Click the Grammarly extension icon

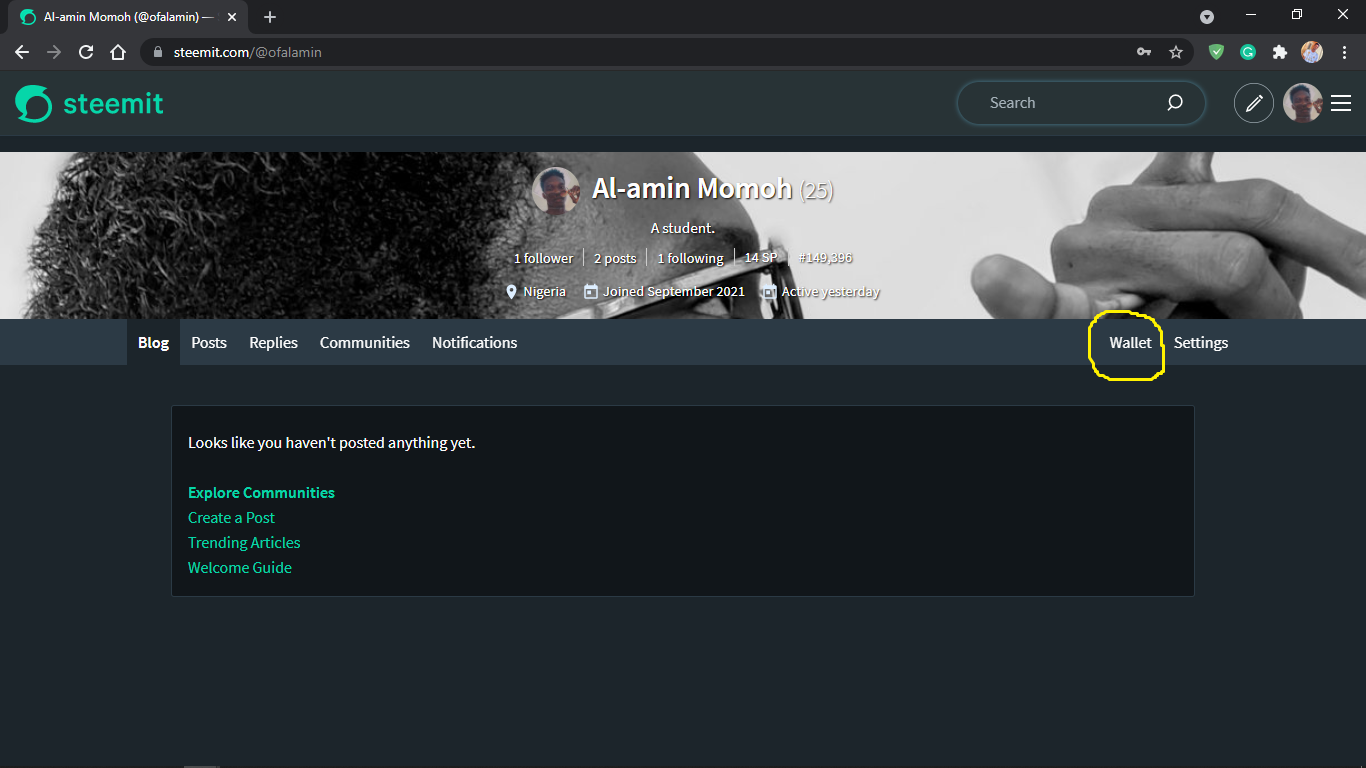(1248, 52)
